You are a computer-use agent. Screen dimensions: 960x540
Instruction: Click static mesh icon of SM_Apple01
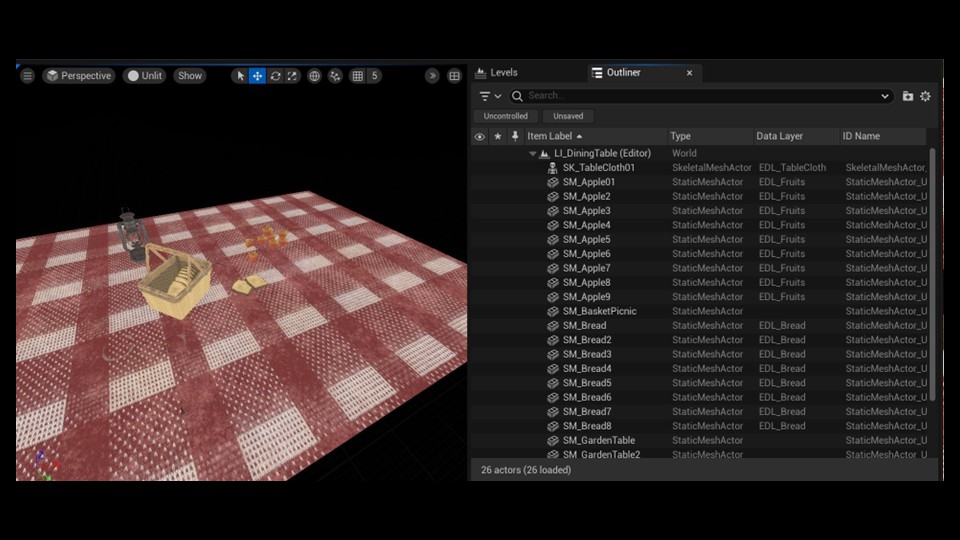(553, 182)
